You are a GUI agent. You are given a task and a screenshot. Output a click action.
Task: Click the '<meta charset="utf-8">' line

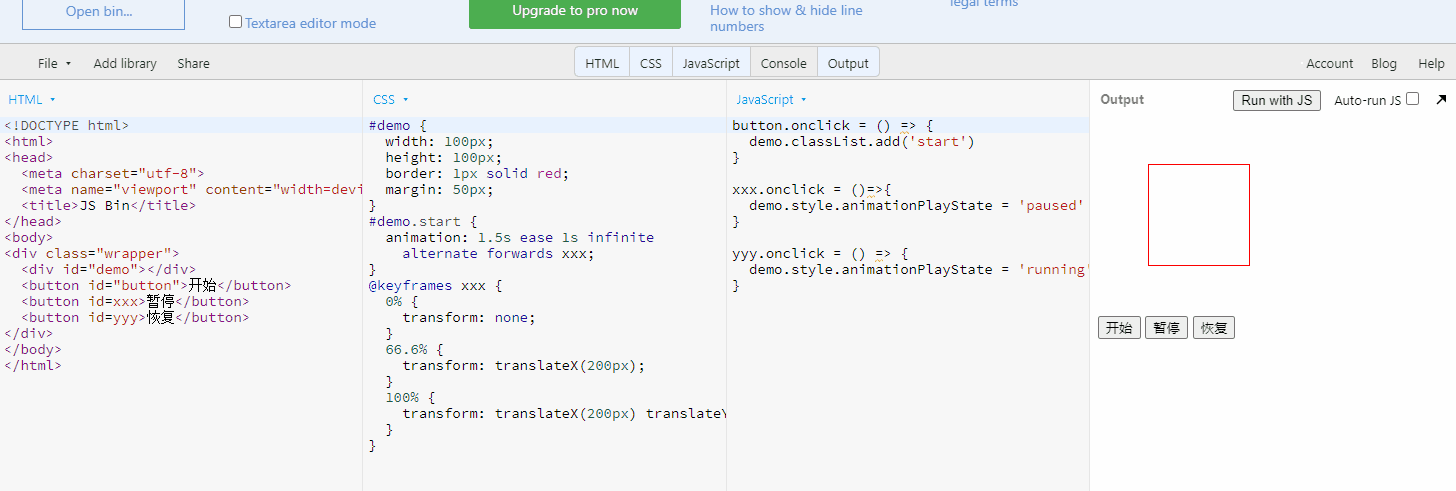pyautogui.click(x=112, y=173)
